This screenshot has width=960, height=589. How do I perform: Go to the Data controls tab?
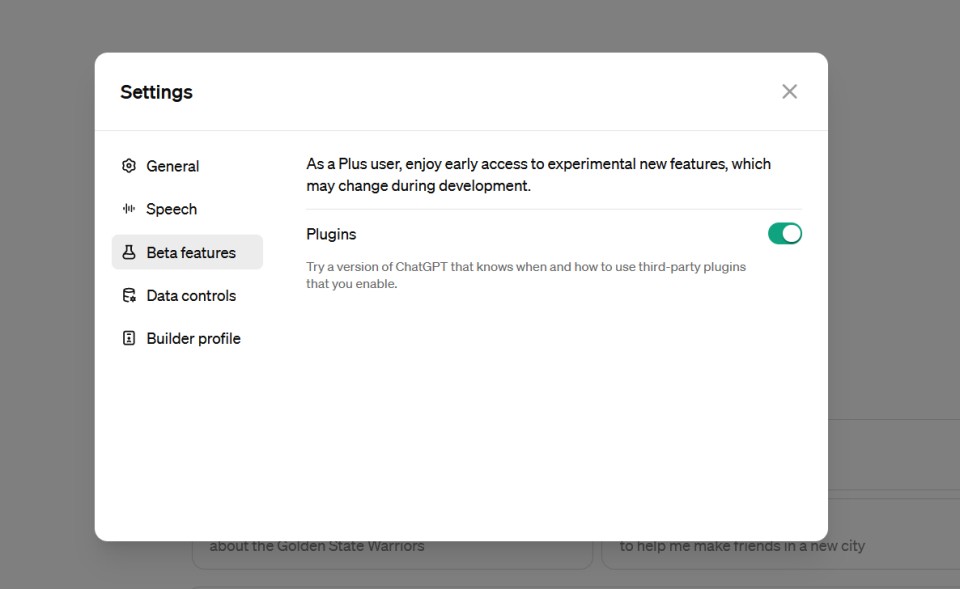(x=191, y=295)
